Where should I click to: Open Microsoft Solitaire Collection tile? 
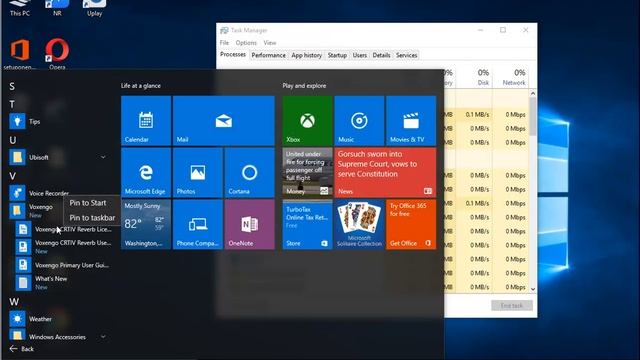coord(359,224)
